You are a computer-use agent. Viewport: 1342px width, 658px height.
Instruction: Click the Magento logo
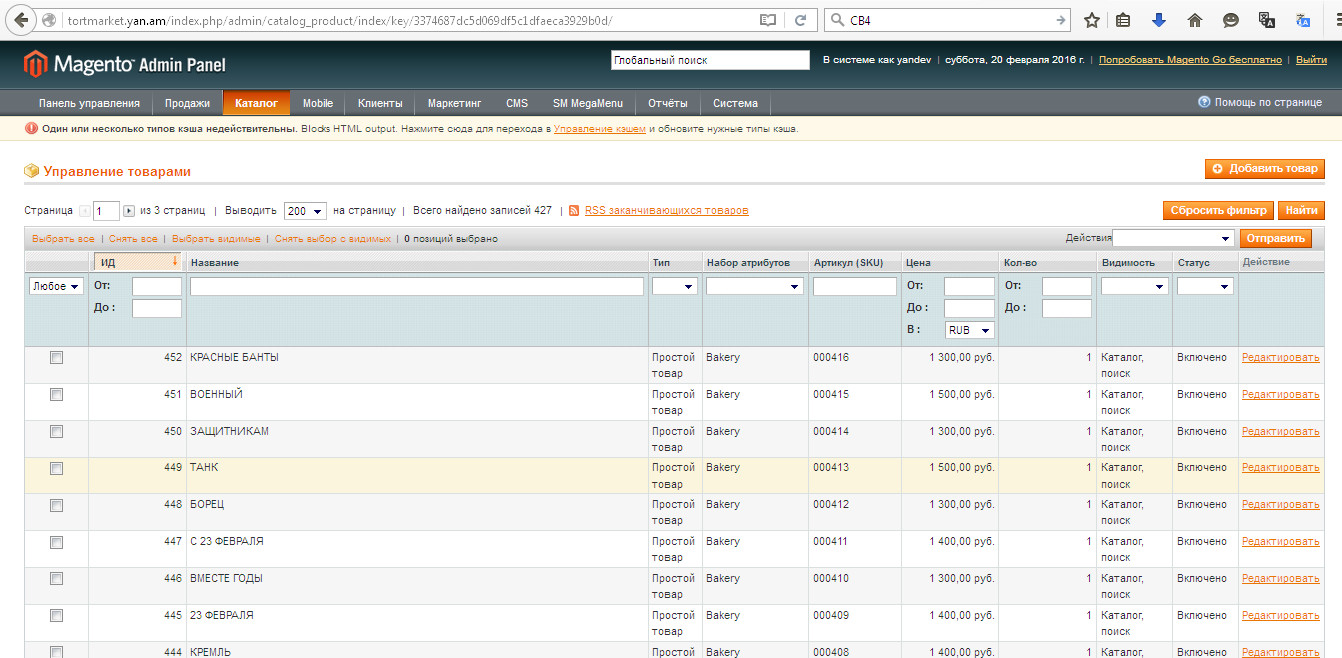[x=125, y=65]
